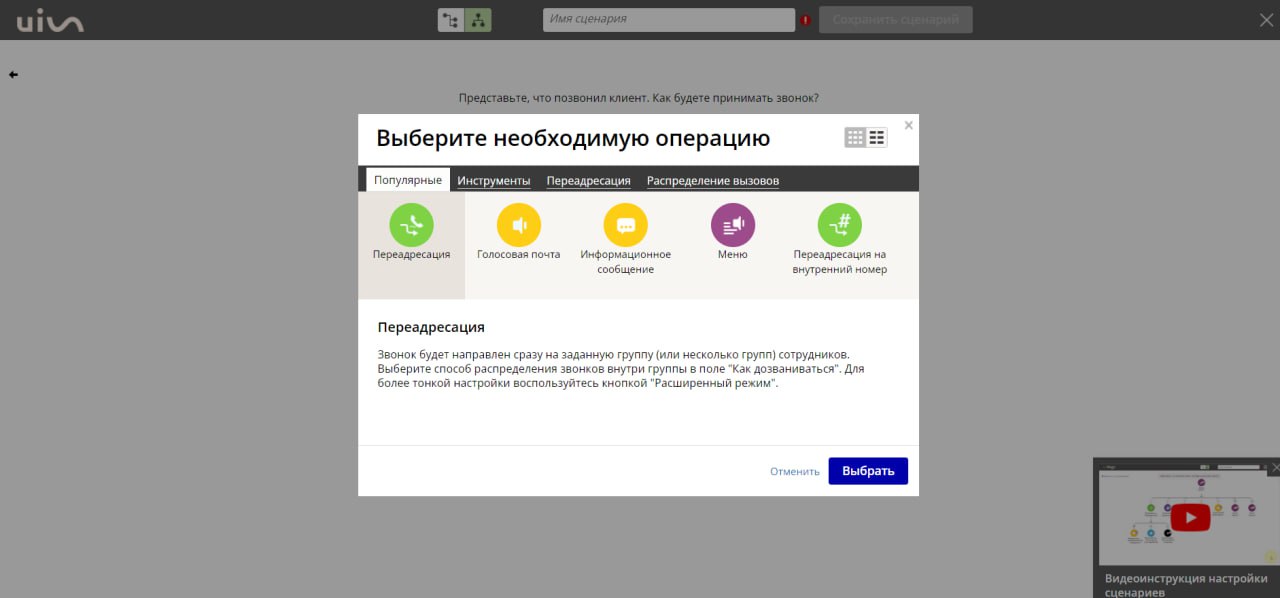Select the Переадресация operation icon
This screenshot has height=598, width=1280.
click(411, 225)
